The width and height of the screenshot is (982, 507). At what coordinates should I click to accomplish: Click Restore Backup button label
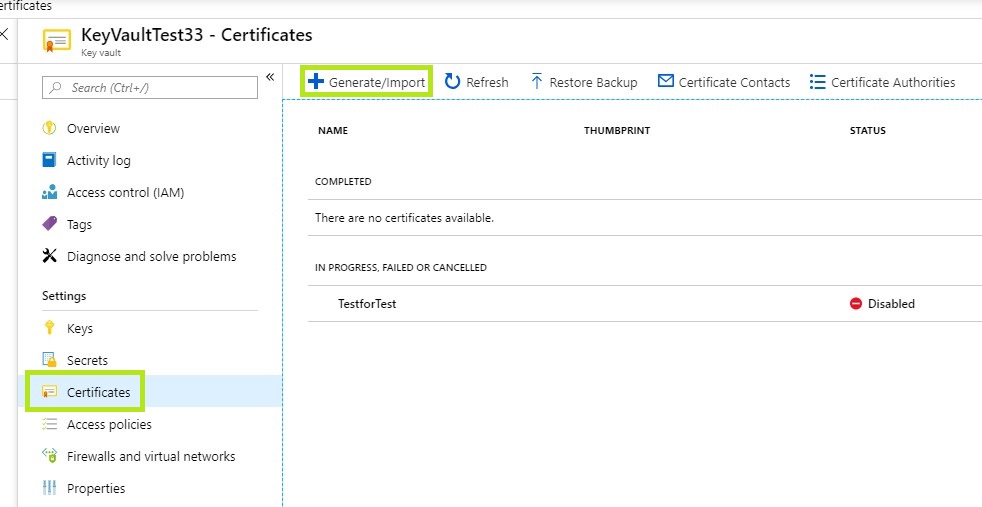594,83
